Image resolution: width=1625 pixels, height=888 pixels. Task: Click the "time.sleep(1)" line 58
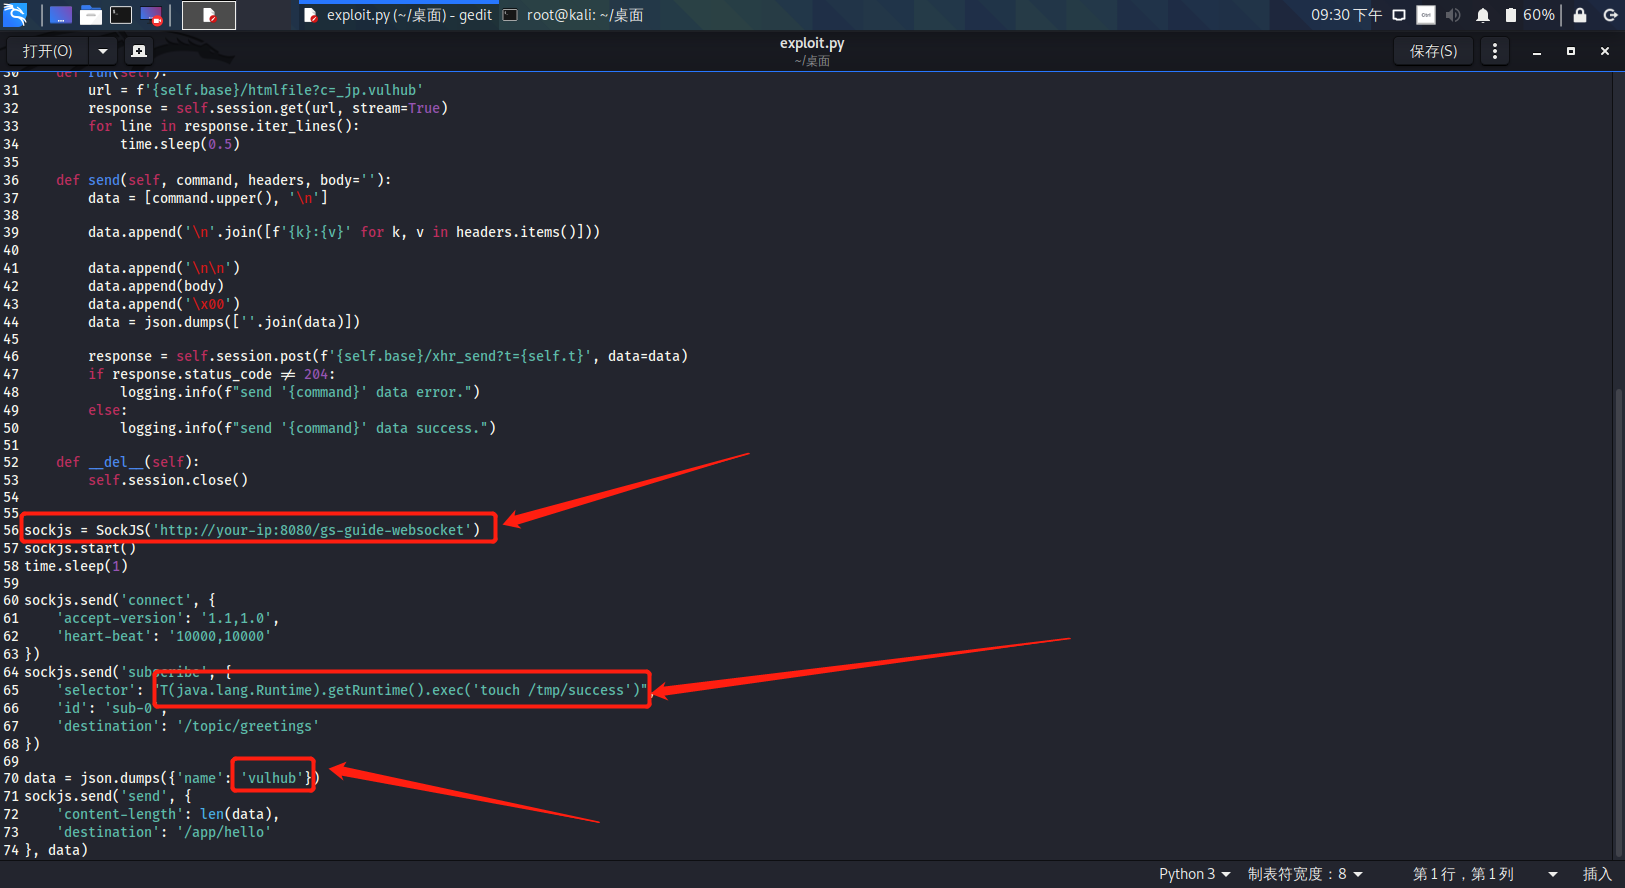coord(76,566)
